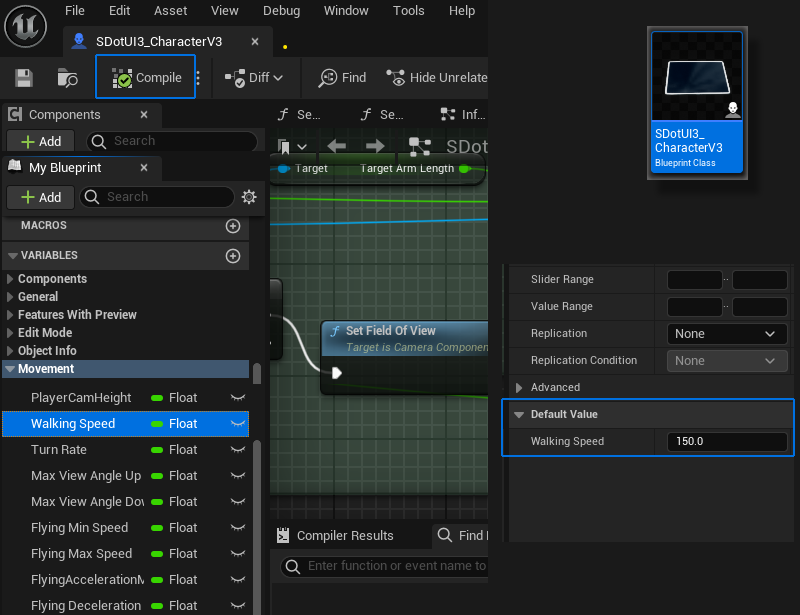The height and width of the screenshot is (615, 800).
Task: Click Browse to asset in Content Browser icon
Action: (x=68, y=78)
